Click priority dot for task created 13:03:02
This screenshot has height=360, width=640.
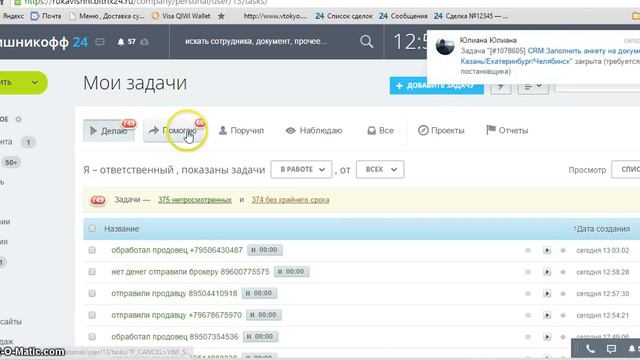point(563,250)
